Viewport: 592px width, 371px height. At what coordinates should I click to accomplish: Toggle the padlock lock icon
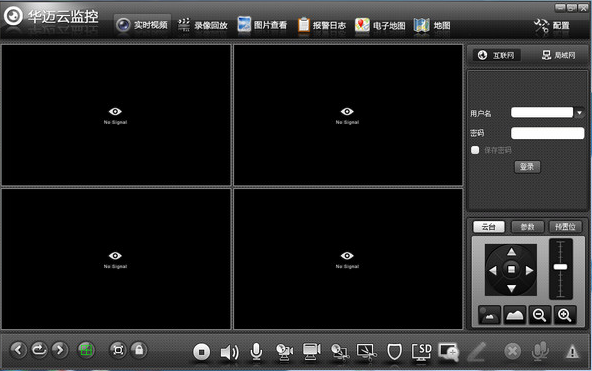pyautogui.click(x=139, y=350)
